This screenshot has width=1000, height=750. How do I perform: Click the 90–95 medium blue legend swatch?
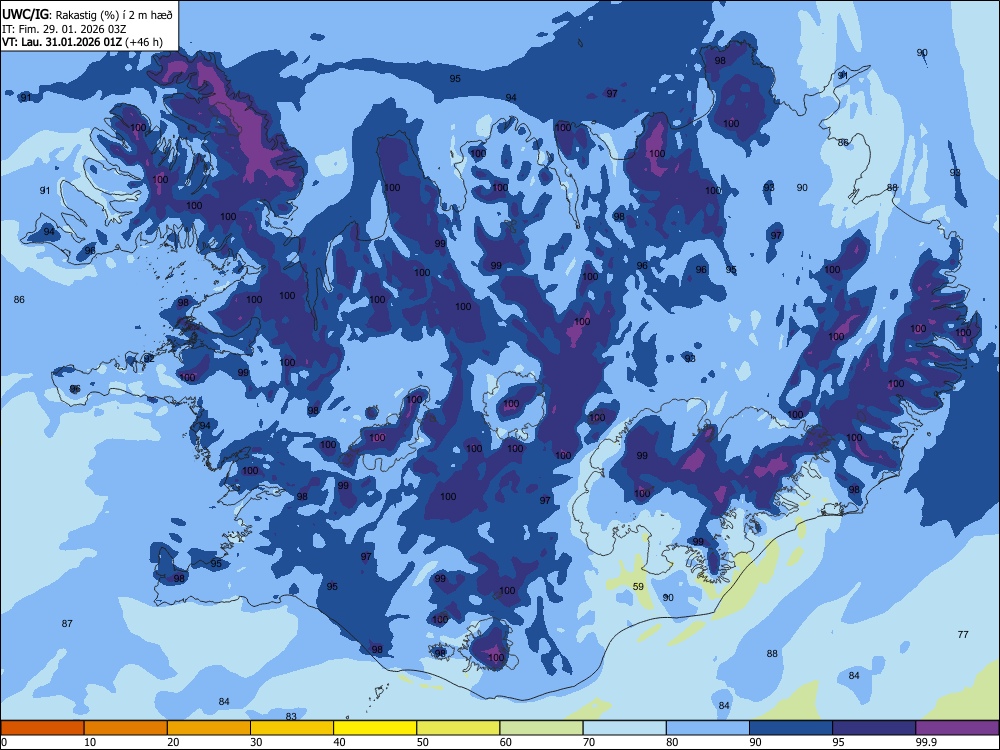[791, 728]
